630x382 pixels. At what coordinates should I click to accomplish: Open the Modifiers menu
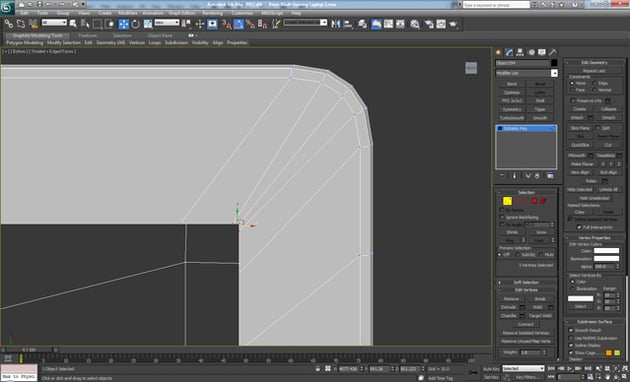pos(128,13)
